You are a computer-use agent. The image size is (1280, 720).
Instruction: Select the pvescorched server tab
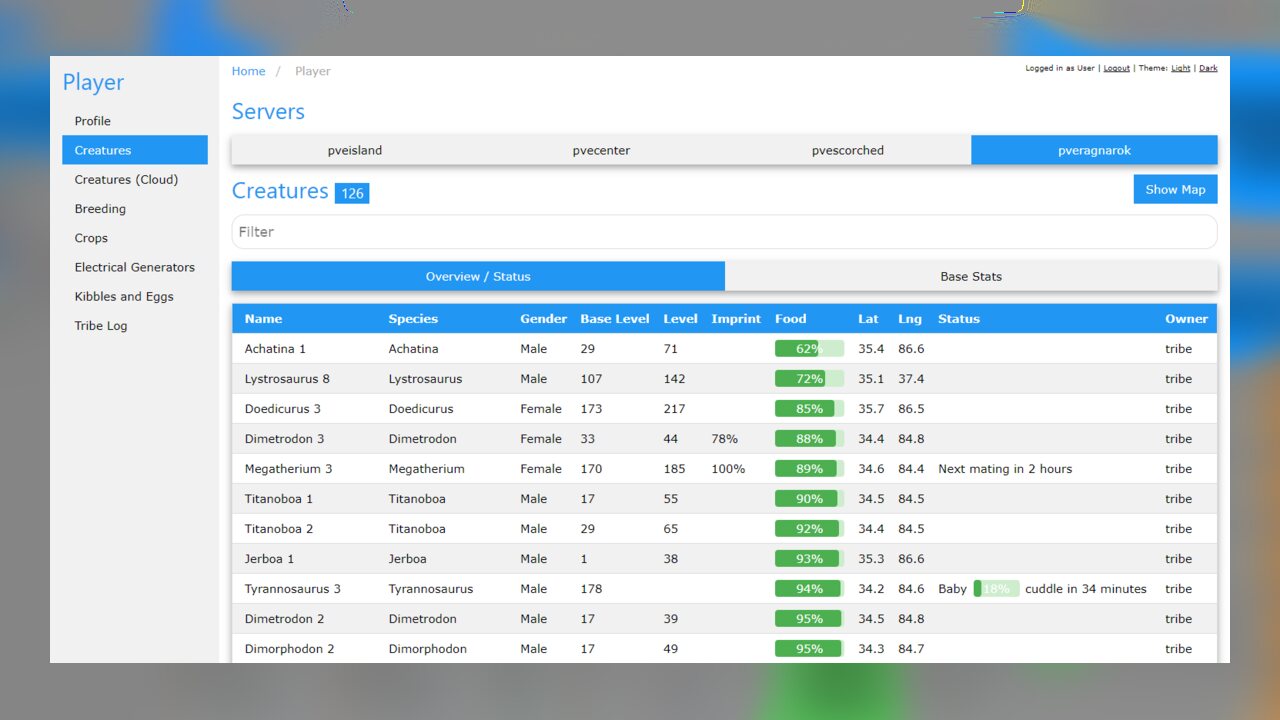pos(848,151)
